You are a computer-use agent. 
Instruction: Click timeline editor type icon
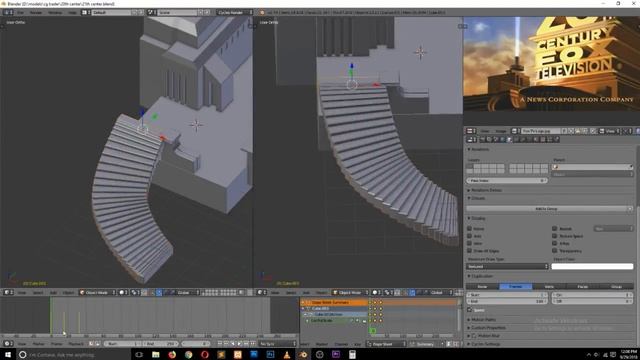pos(9,344)
